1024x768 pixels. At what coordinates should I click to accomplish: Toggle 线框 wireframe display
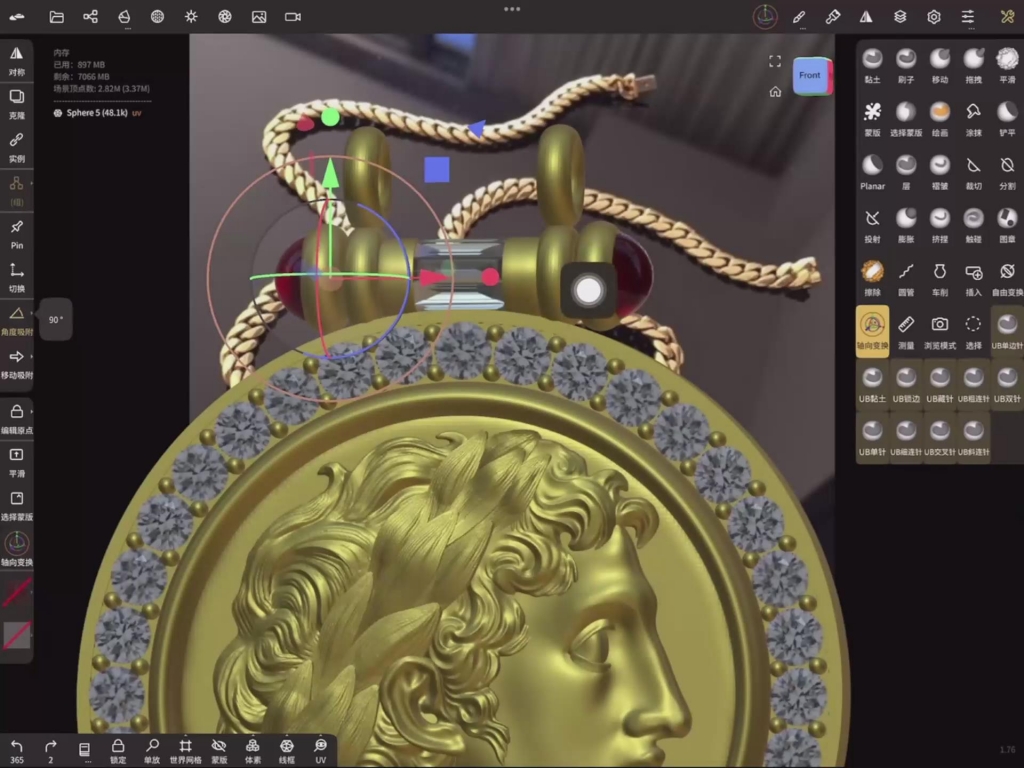pos(287,751)
